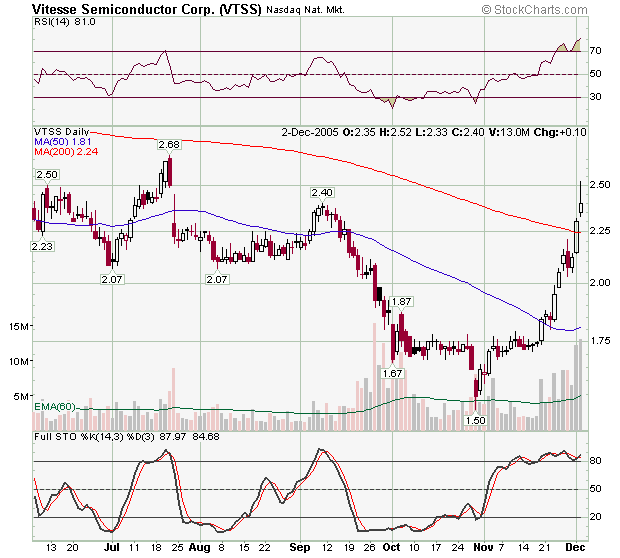620x558 pixels.
Task: Click the stochastic %D value '84.68'
Action: 206,437
